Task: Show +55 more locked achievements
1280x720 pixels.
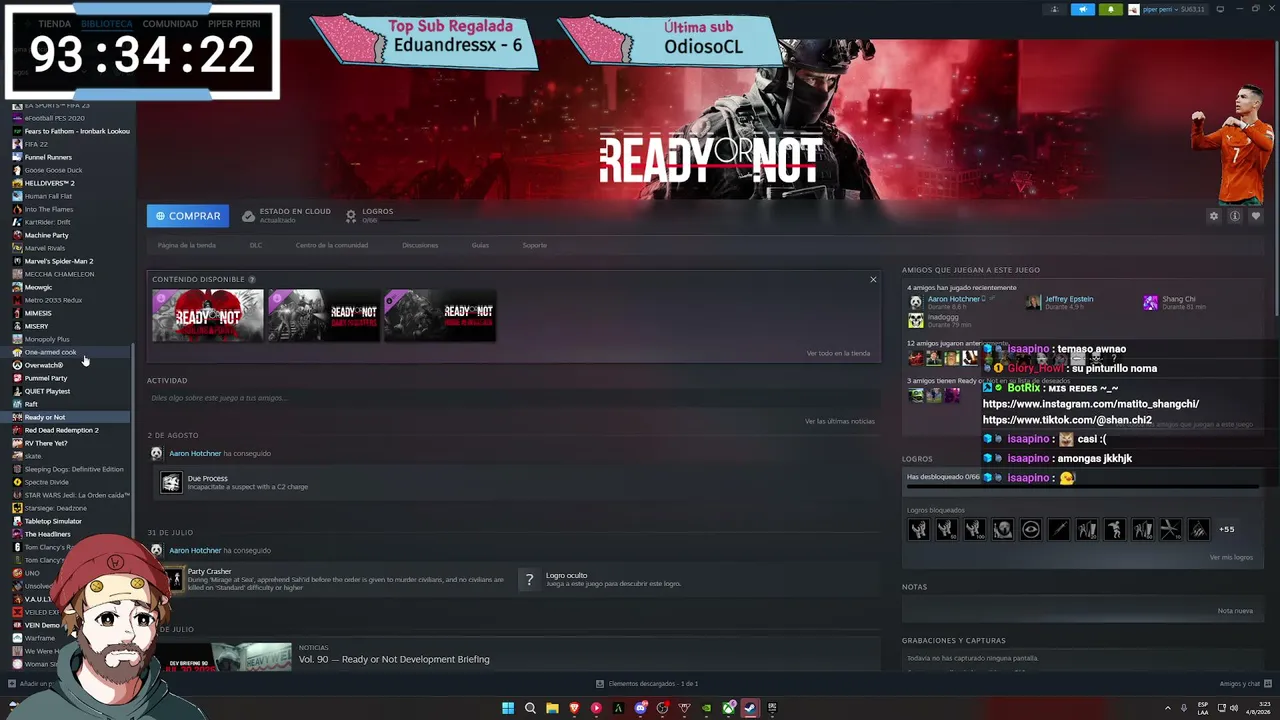Action: (1226, 529)
